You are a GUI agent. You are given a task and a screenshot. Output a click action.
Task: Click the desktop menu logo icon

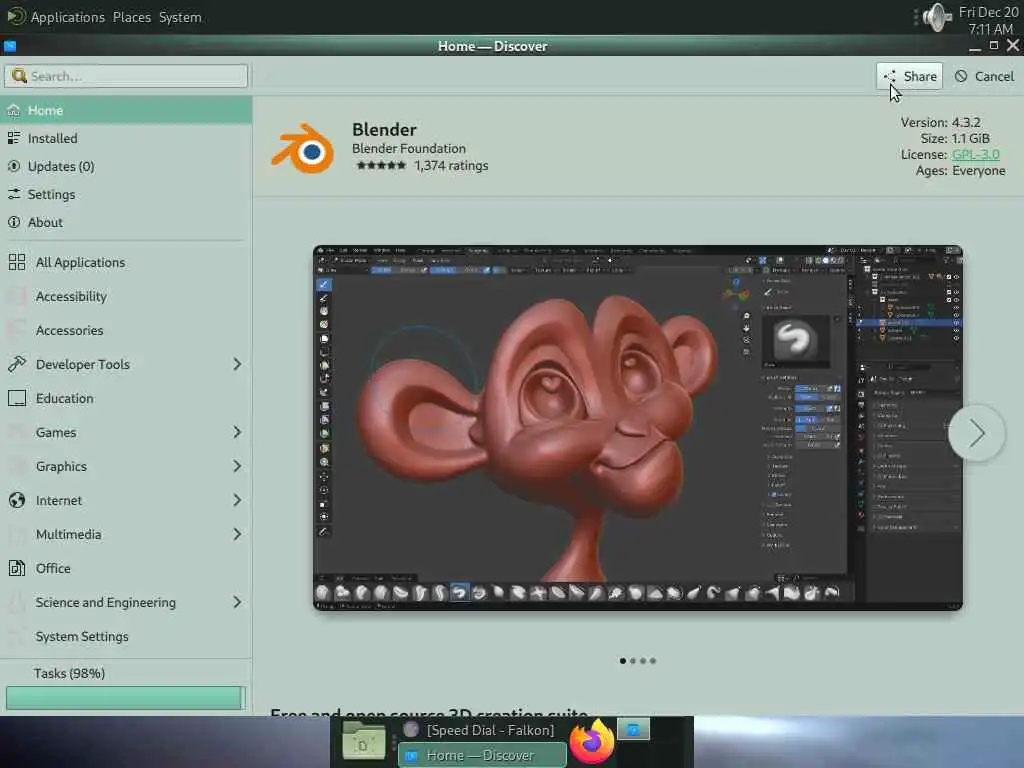16,16
